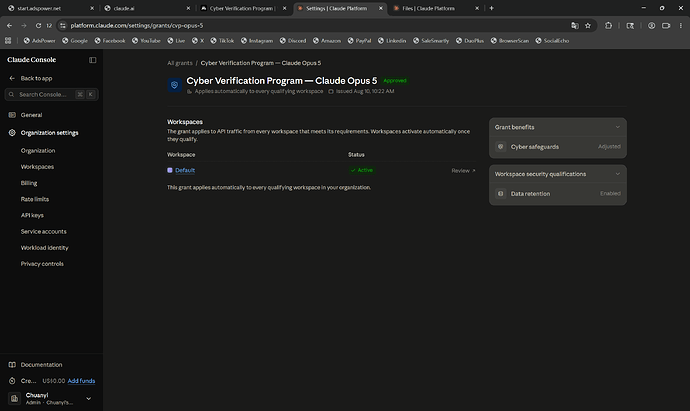The height and width of the screenshot is (411, 690).
Task: Open a new browser tab
Action: (x=492, y=8)
